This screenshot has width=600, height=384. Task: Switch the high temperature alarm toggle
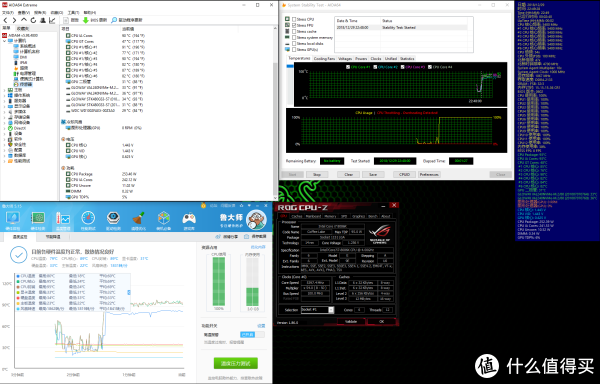(x=253, y=334)
